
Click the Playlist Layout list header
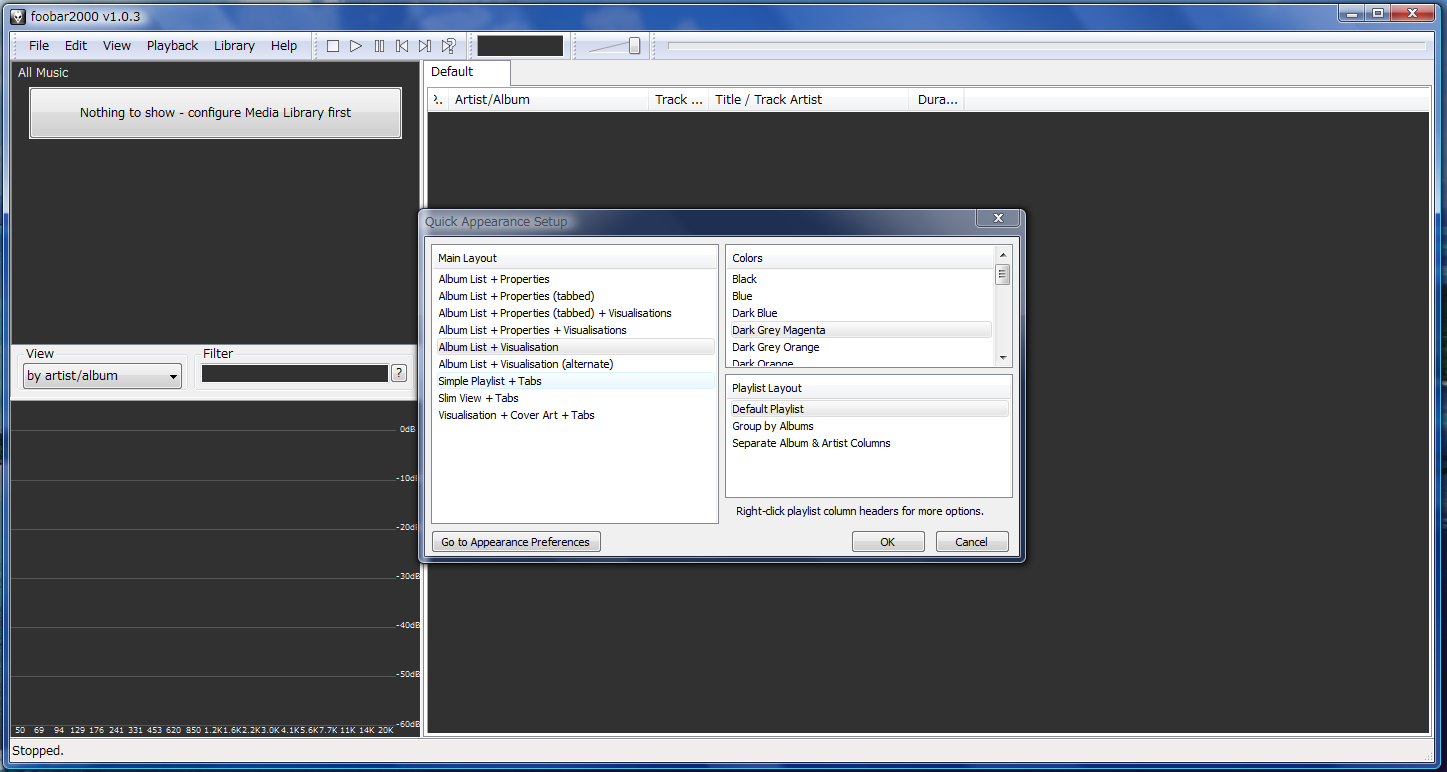868,388
